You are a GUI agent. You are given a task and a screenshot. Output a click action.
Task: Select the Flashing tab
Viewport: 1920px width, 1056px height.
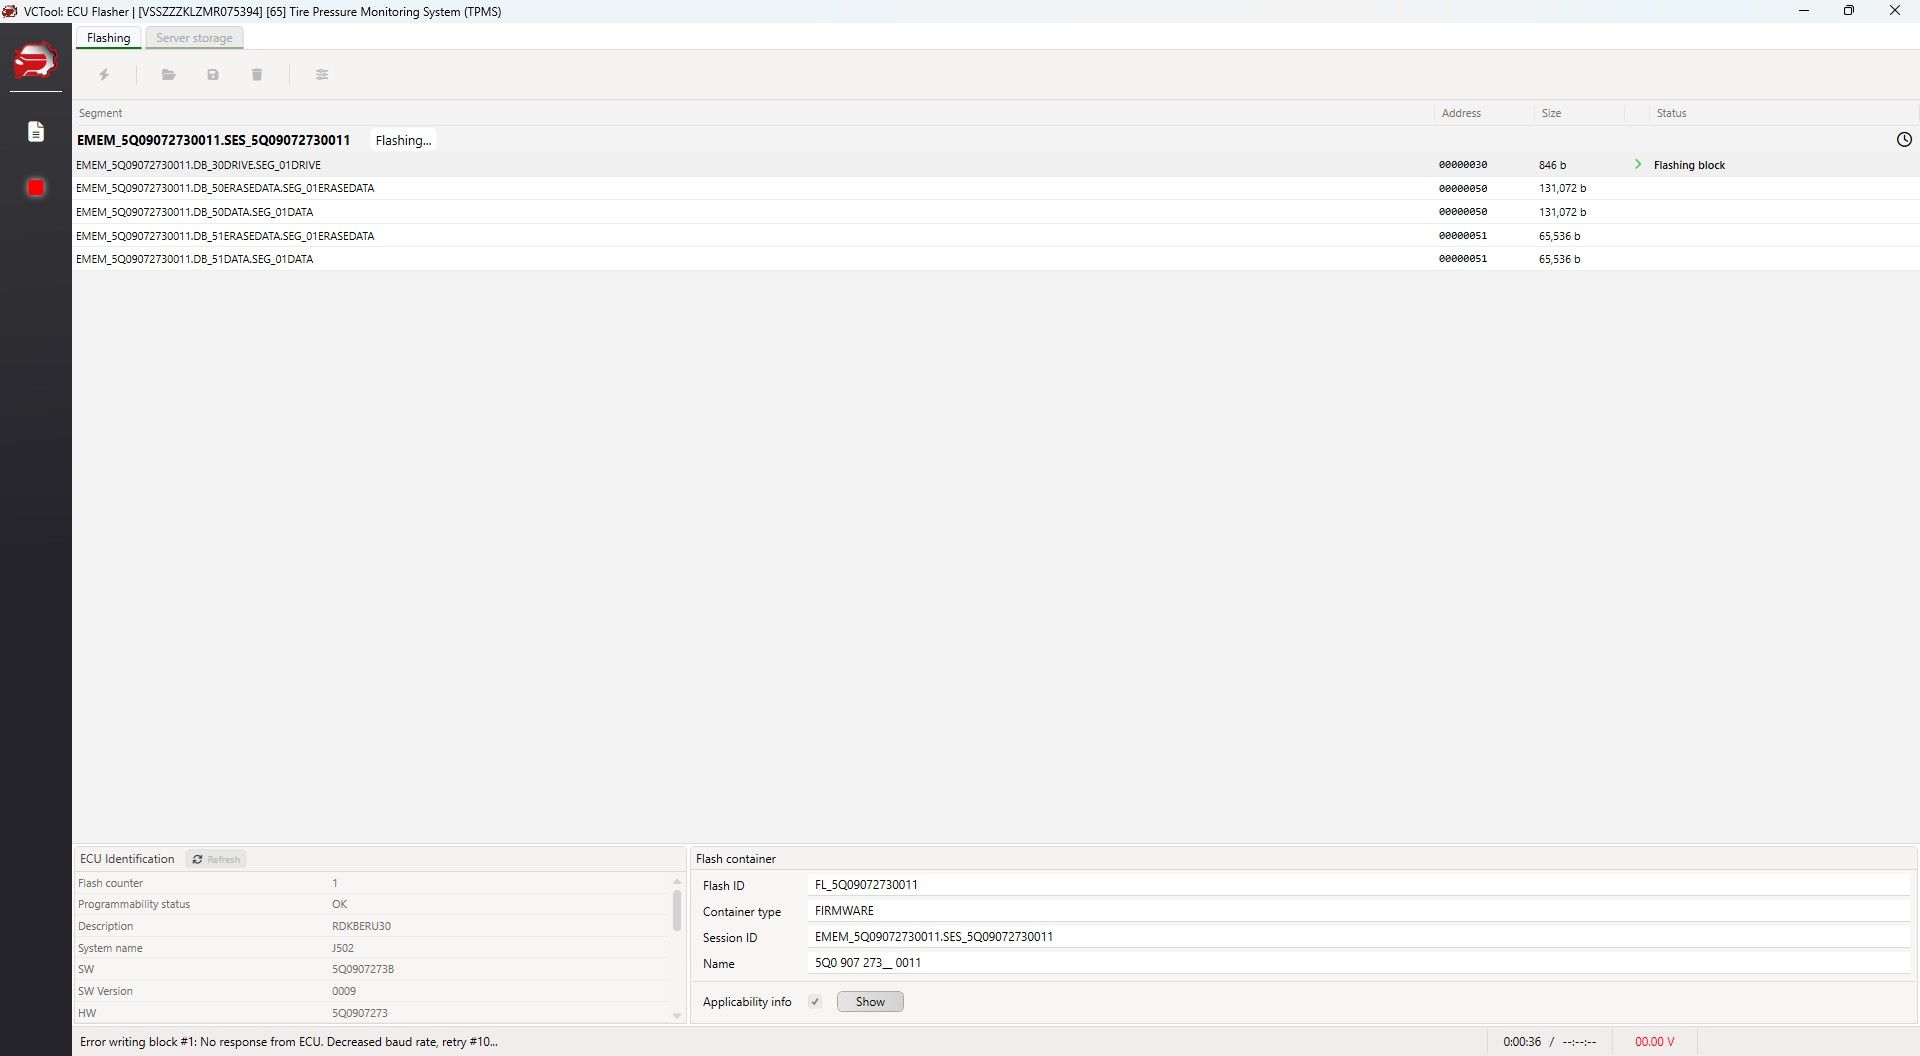point(108,38)
